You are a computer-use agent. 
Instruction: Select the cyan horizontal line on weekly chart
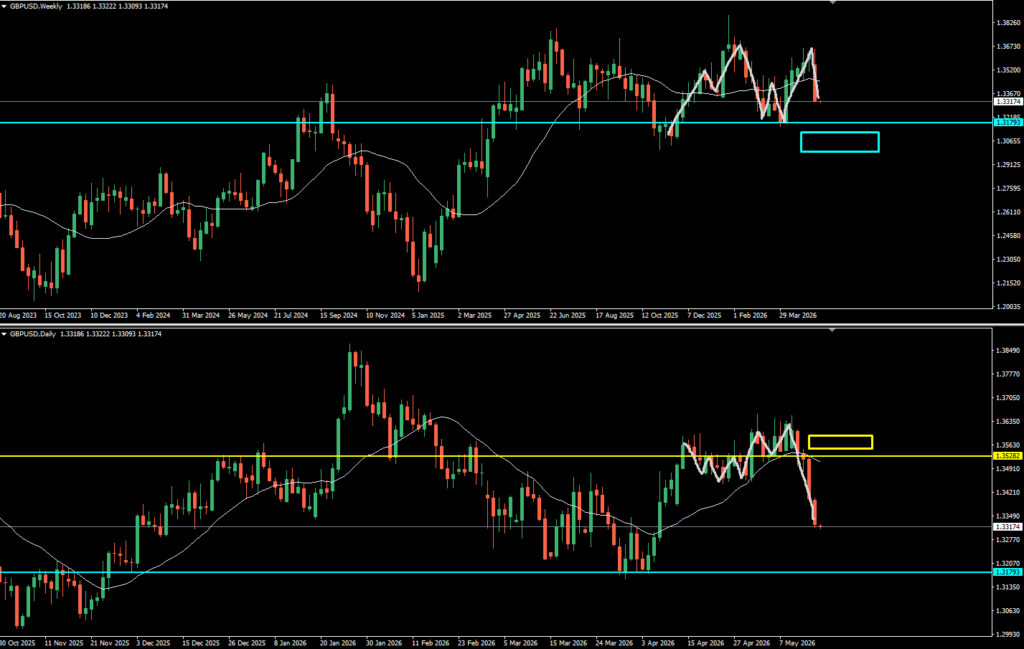point(496,122)
